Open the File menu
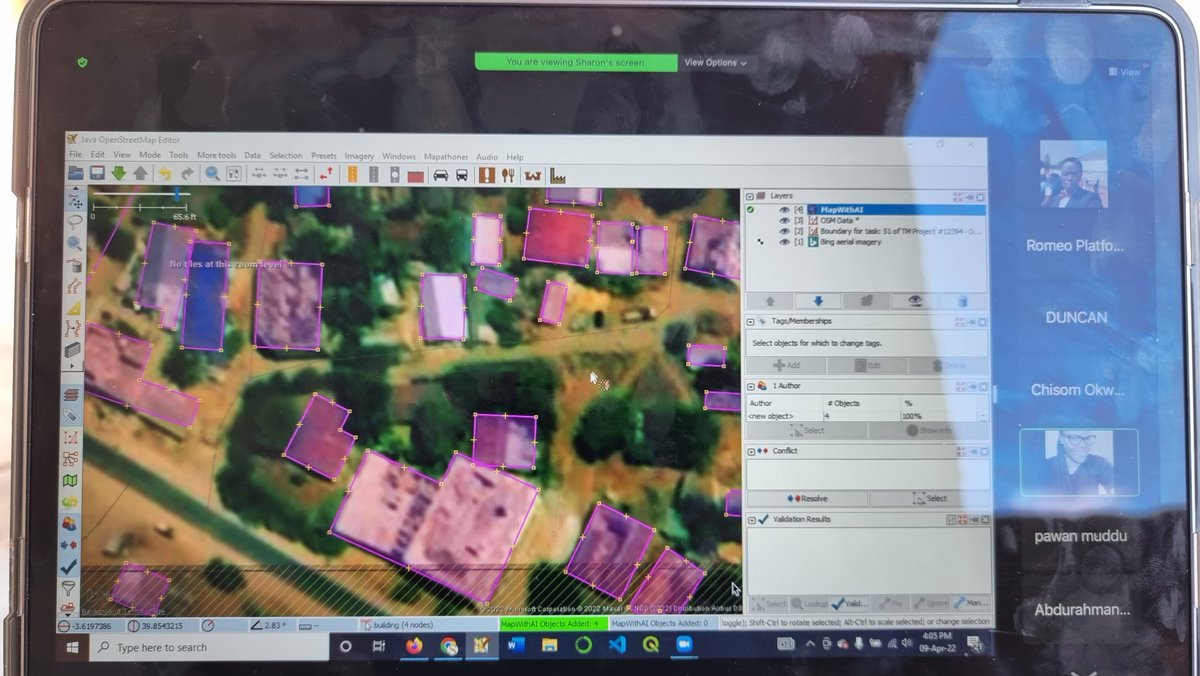Viewport: 1200px width, 676px height. [x=75, y=156]
